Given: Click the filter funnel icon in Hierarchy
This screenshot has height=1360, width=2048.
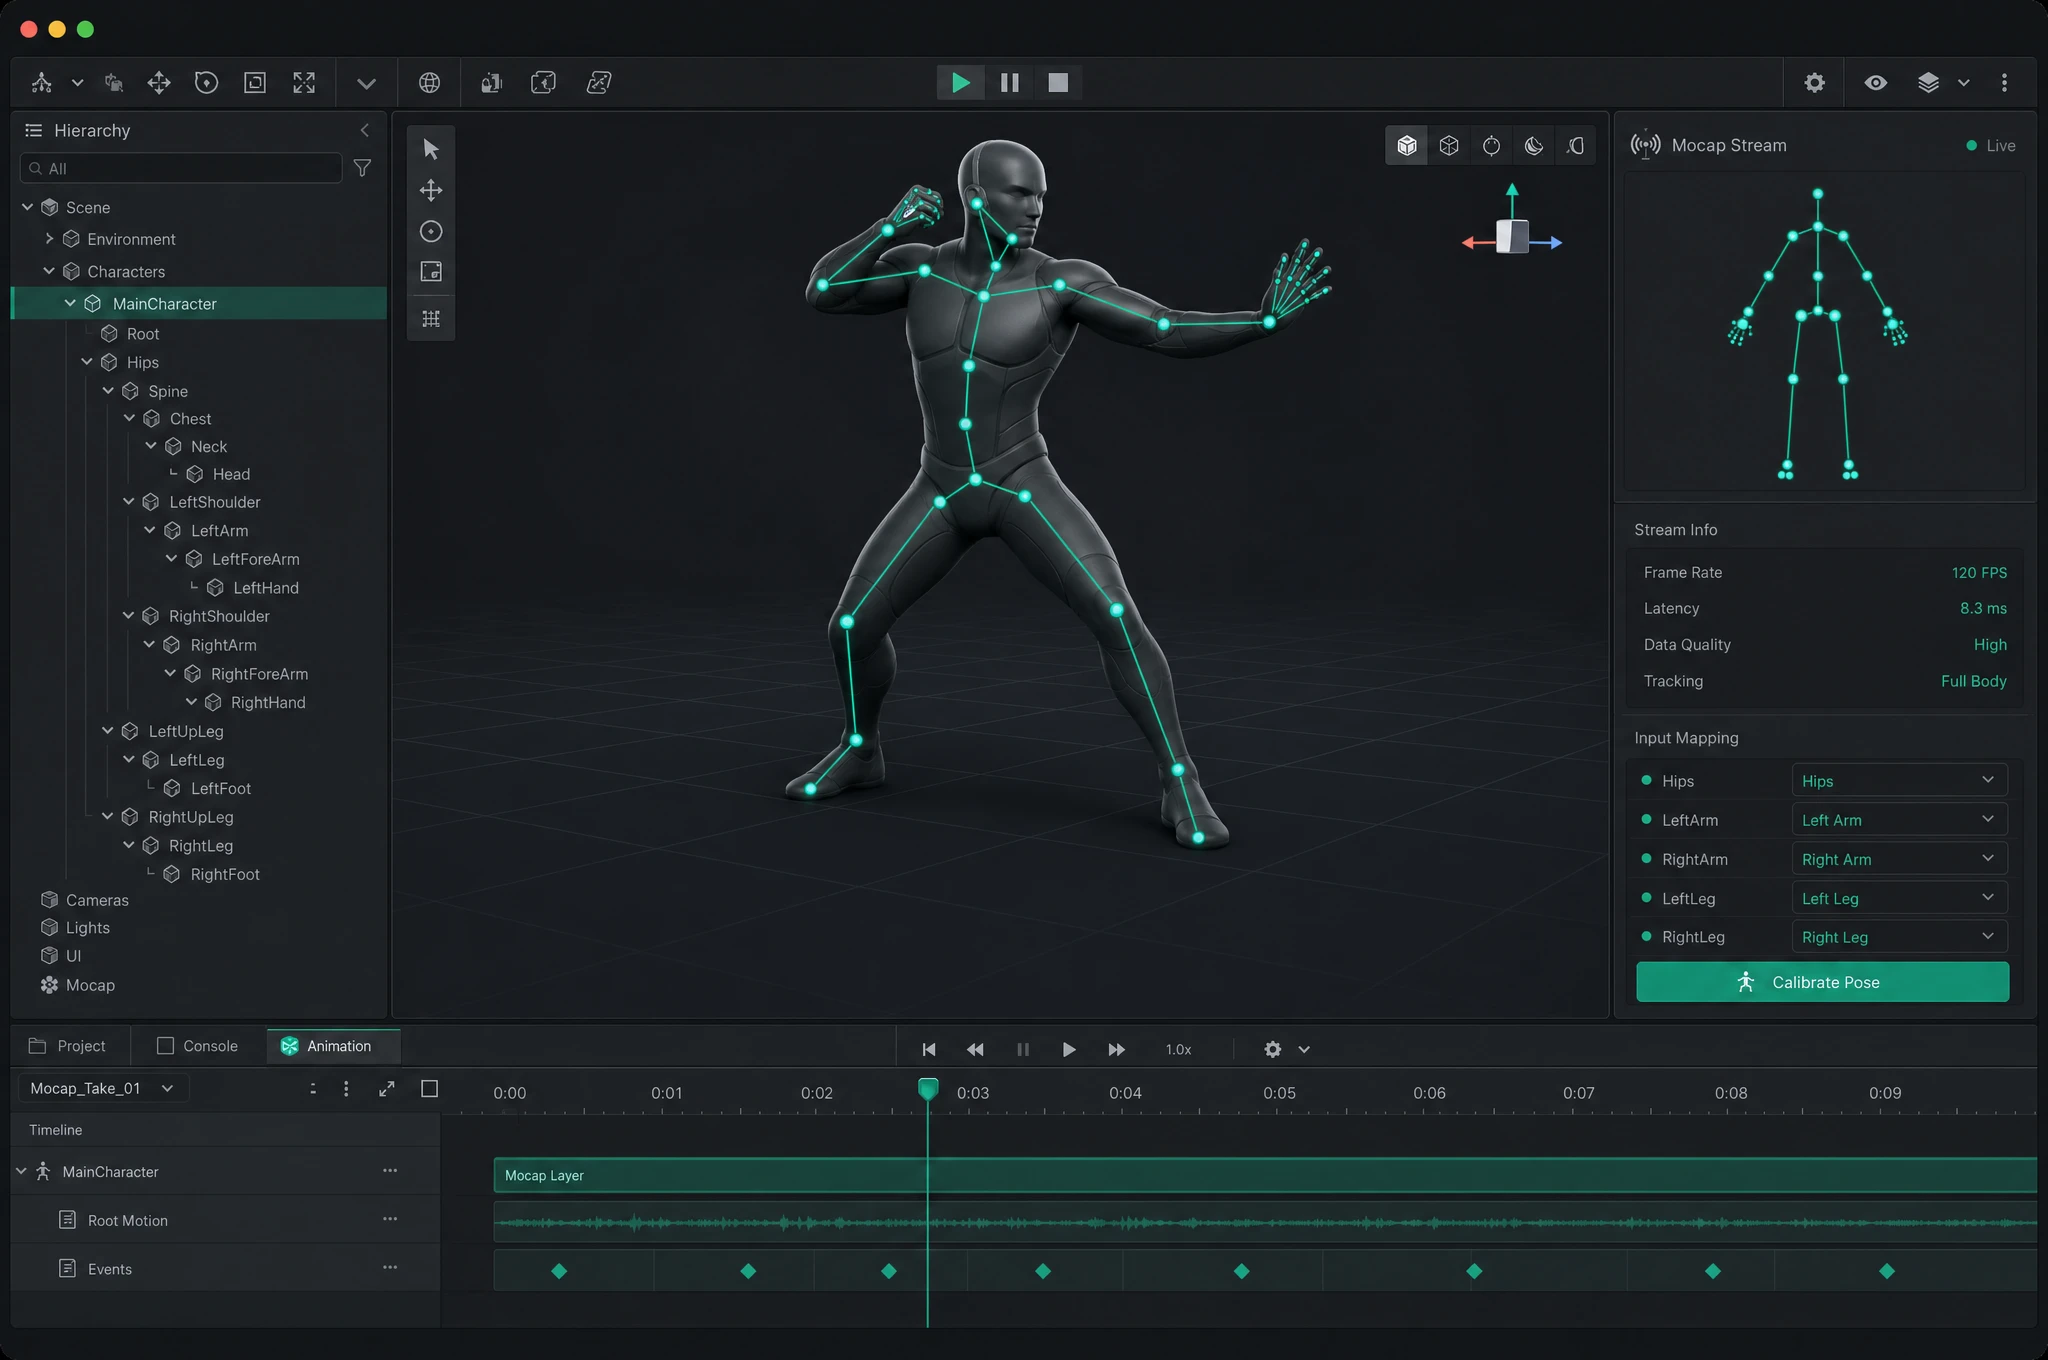Looking at the screenshot, I should (363, 168).
